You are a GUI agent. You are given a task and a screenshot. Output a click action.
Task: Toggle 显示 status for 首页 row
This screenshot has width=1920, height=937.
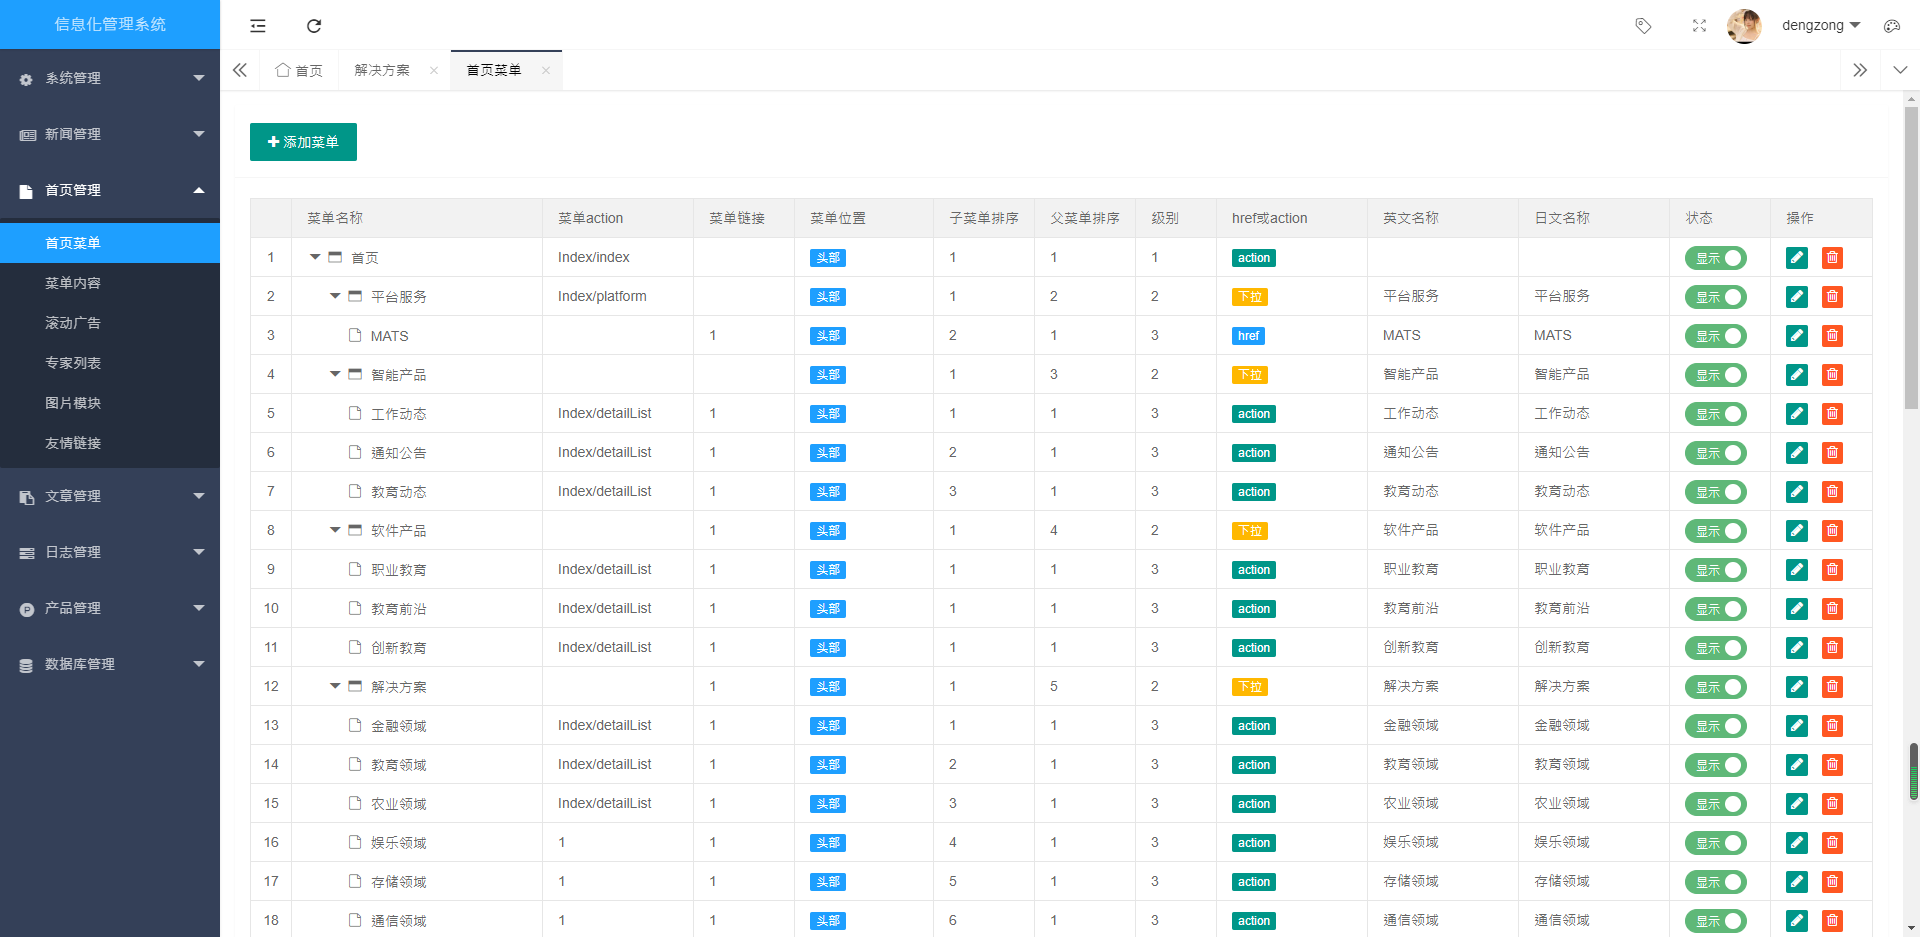[1715, 258]
